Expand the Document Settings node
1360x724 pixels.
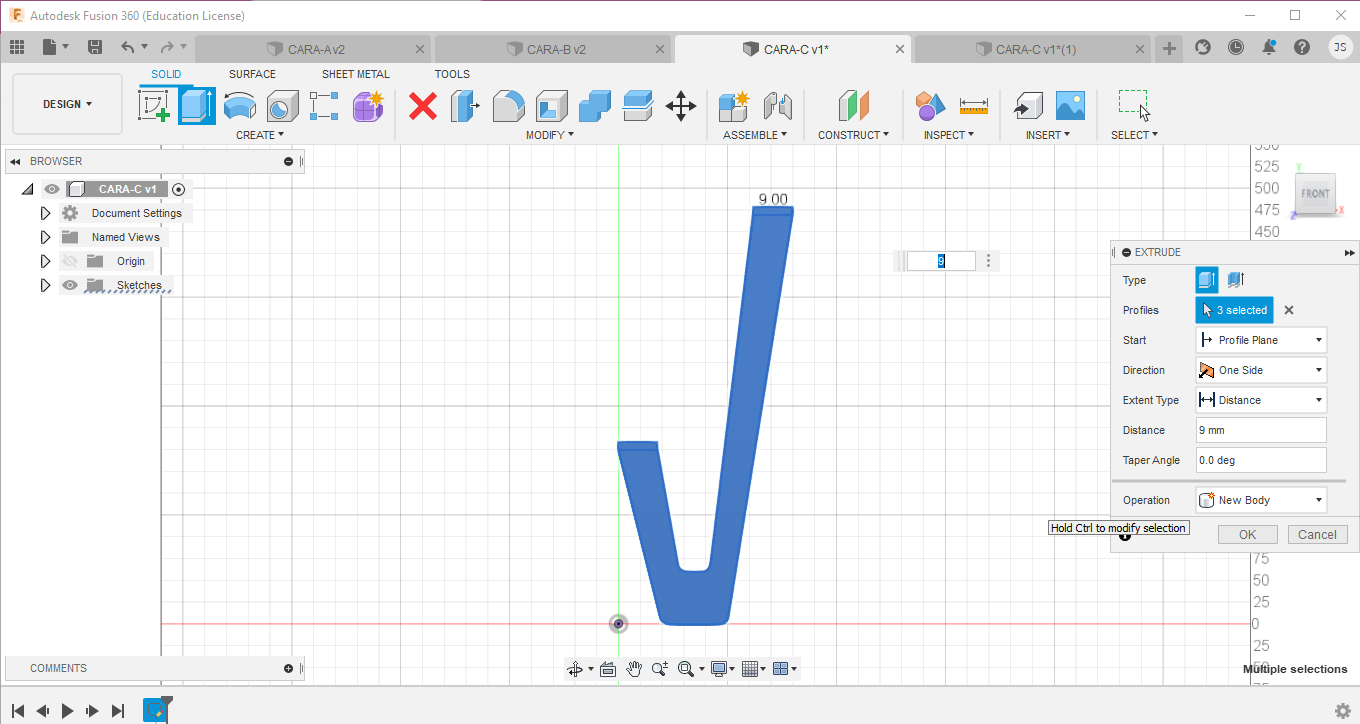(45, 213)
